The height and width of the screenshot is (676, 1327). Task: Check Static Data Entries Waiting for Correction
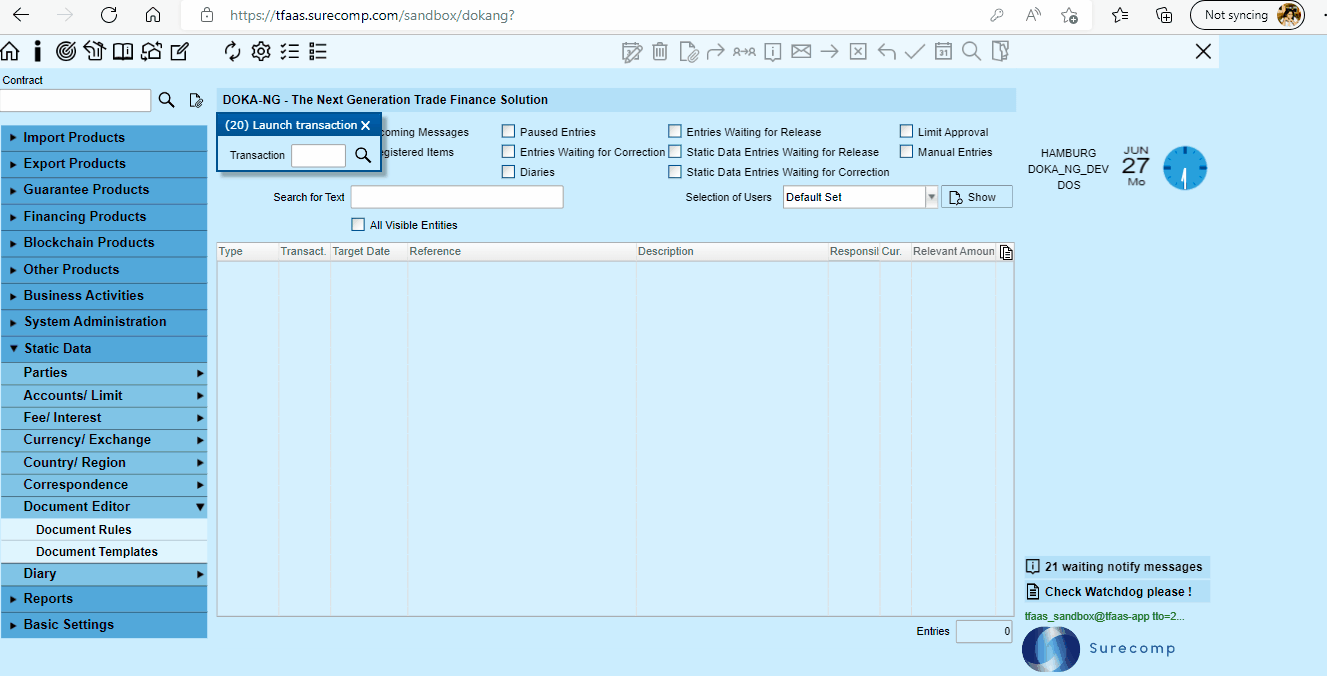[x=675, y=171]
